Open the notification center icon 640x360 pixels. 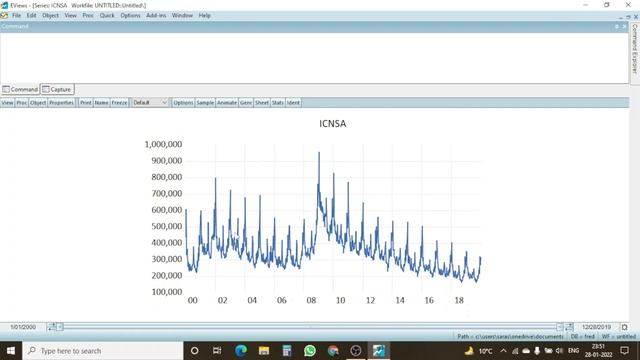pyautogui.click(x=624, y=351)
